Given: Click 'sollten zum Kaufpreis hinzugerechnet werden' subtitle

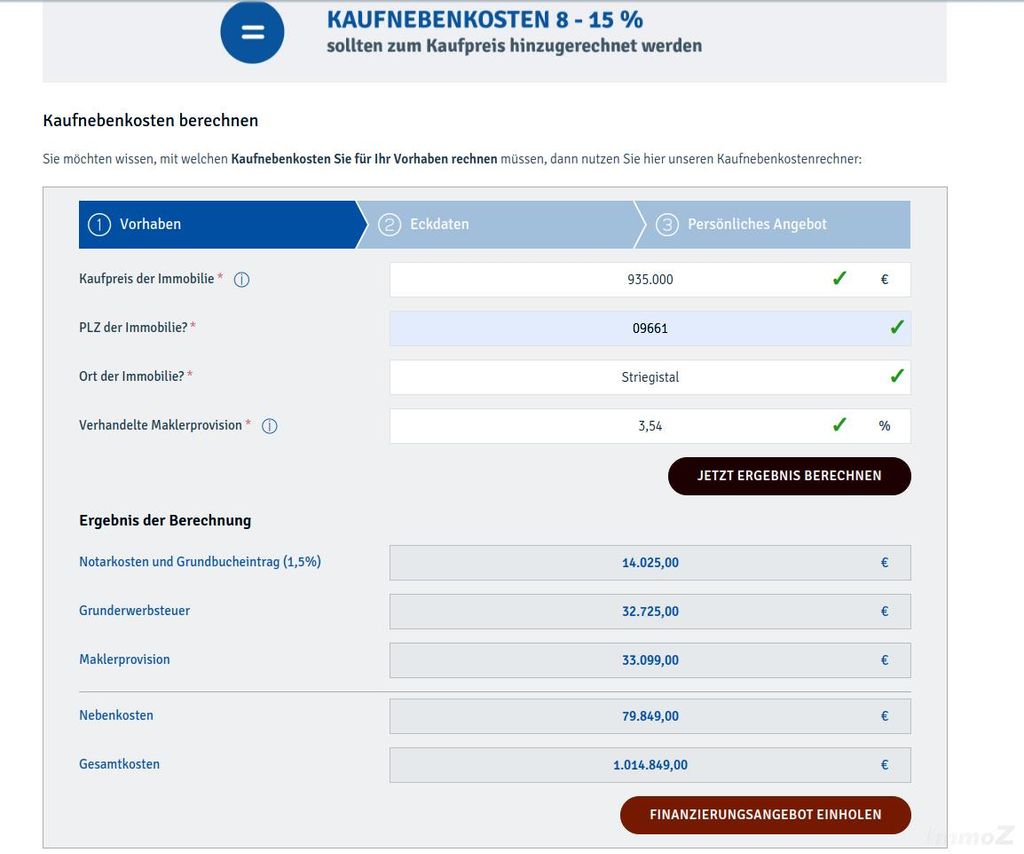Looking at the screenshot, I should (515, 46).
